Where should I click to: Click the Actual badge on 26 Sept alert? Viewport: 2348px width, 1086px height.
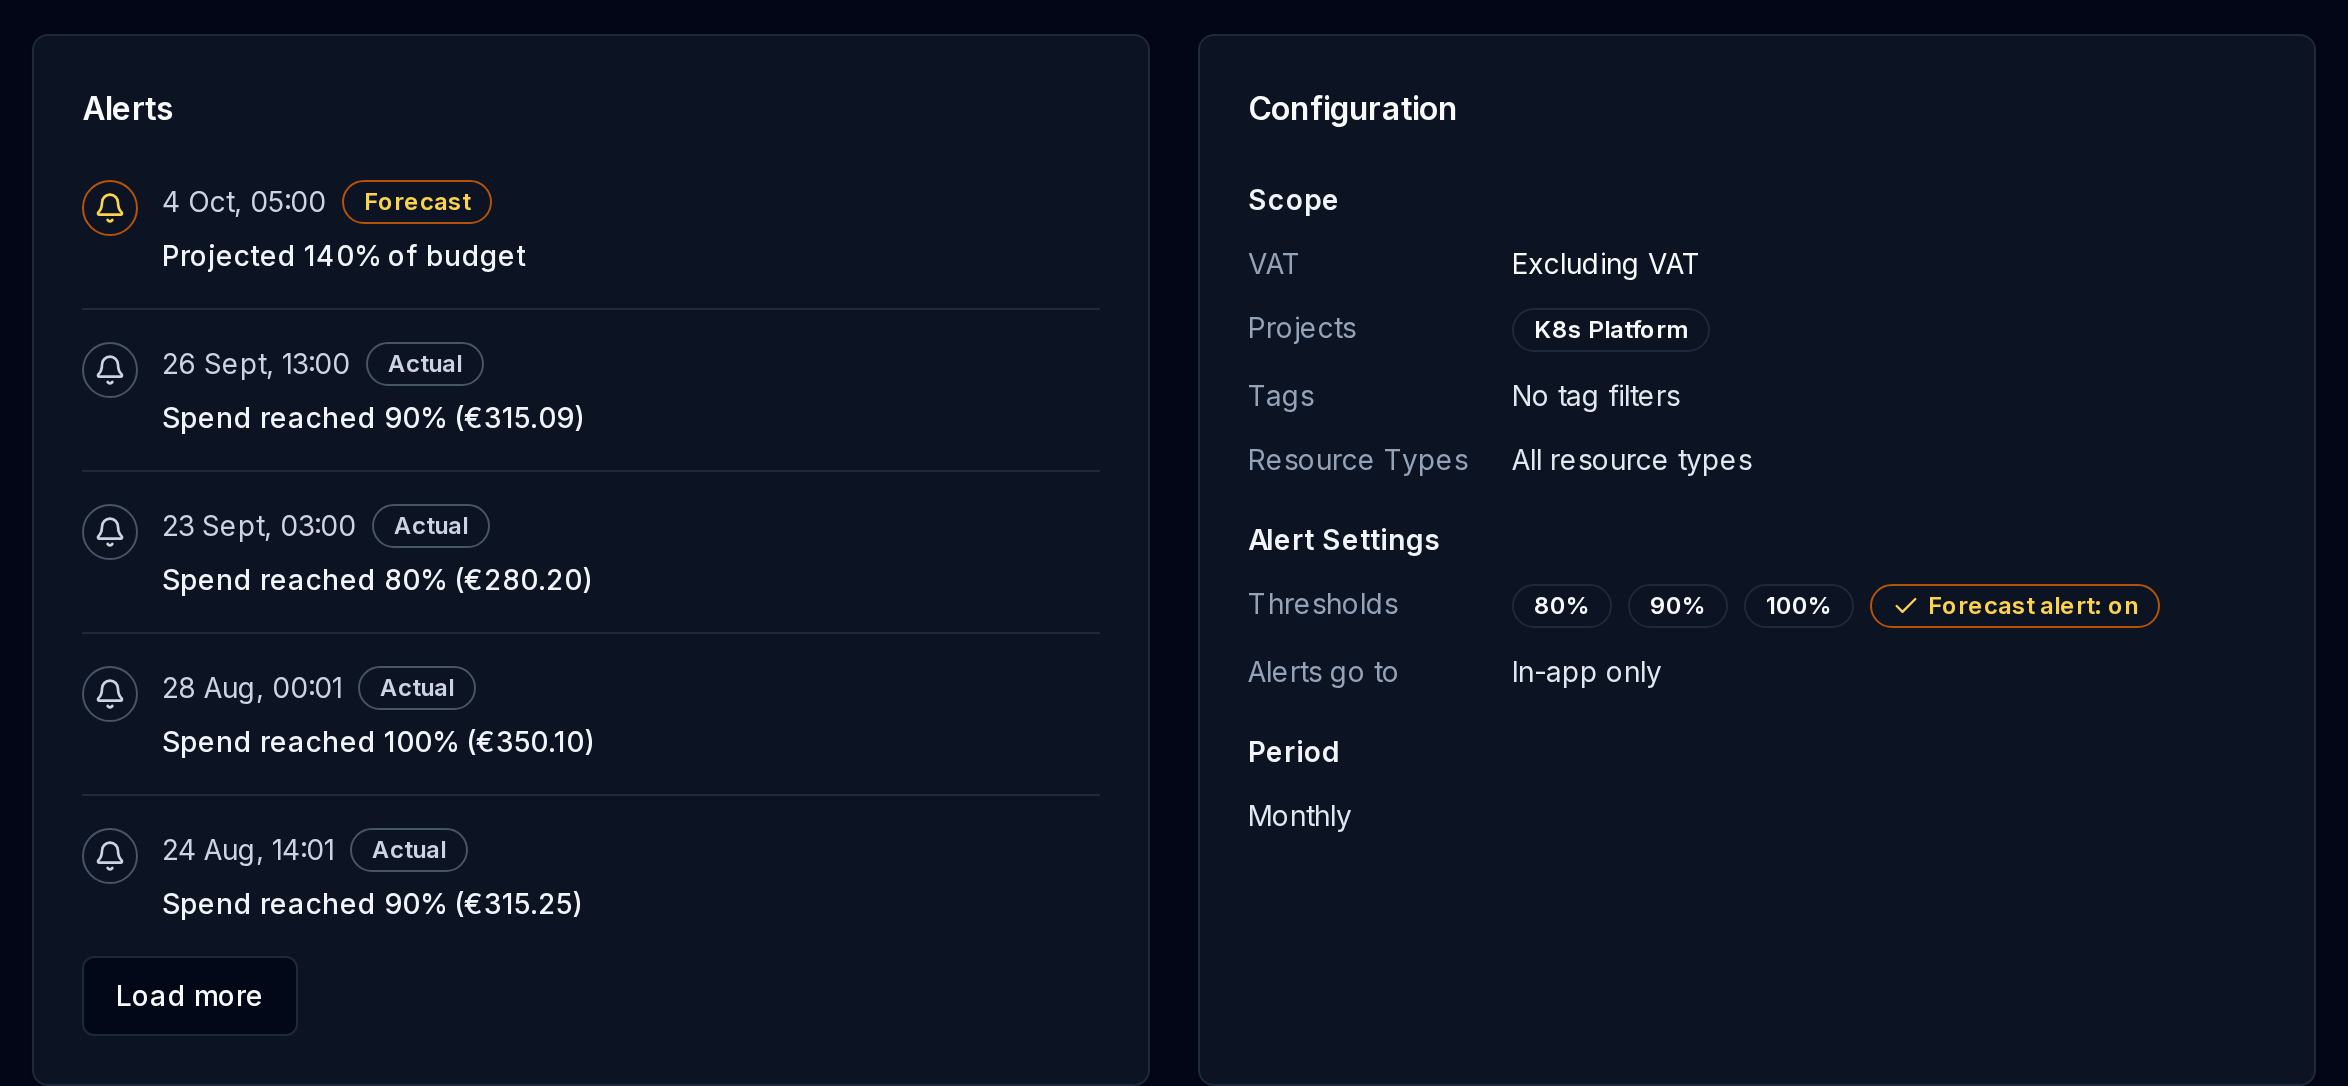pyautogui.click(x=425, y=364)
